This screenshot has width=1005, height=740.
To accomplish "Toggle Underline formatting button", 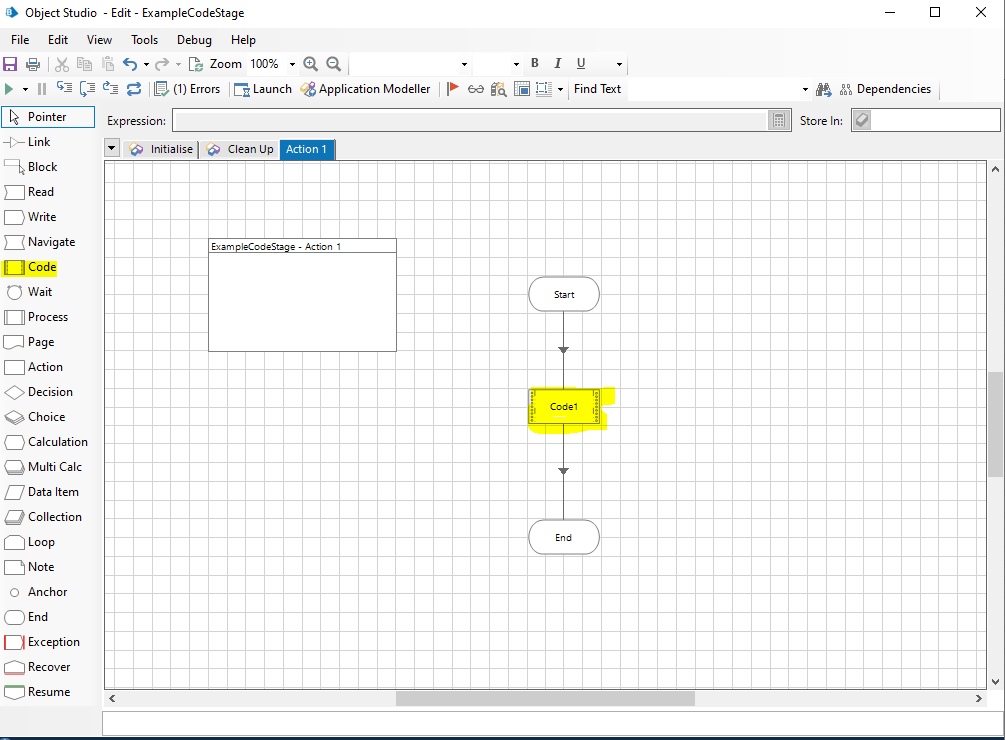I will click(x=581, y=63).
